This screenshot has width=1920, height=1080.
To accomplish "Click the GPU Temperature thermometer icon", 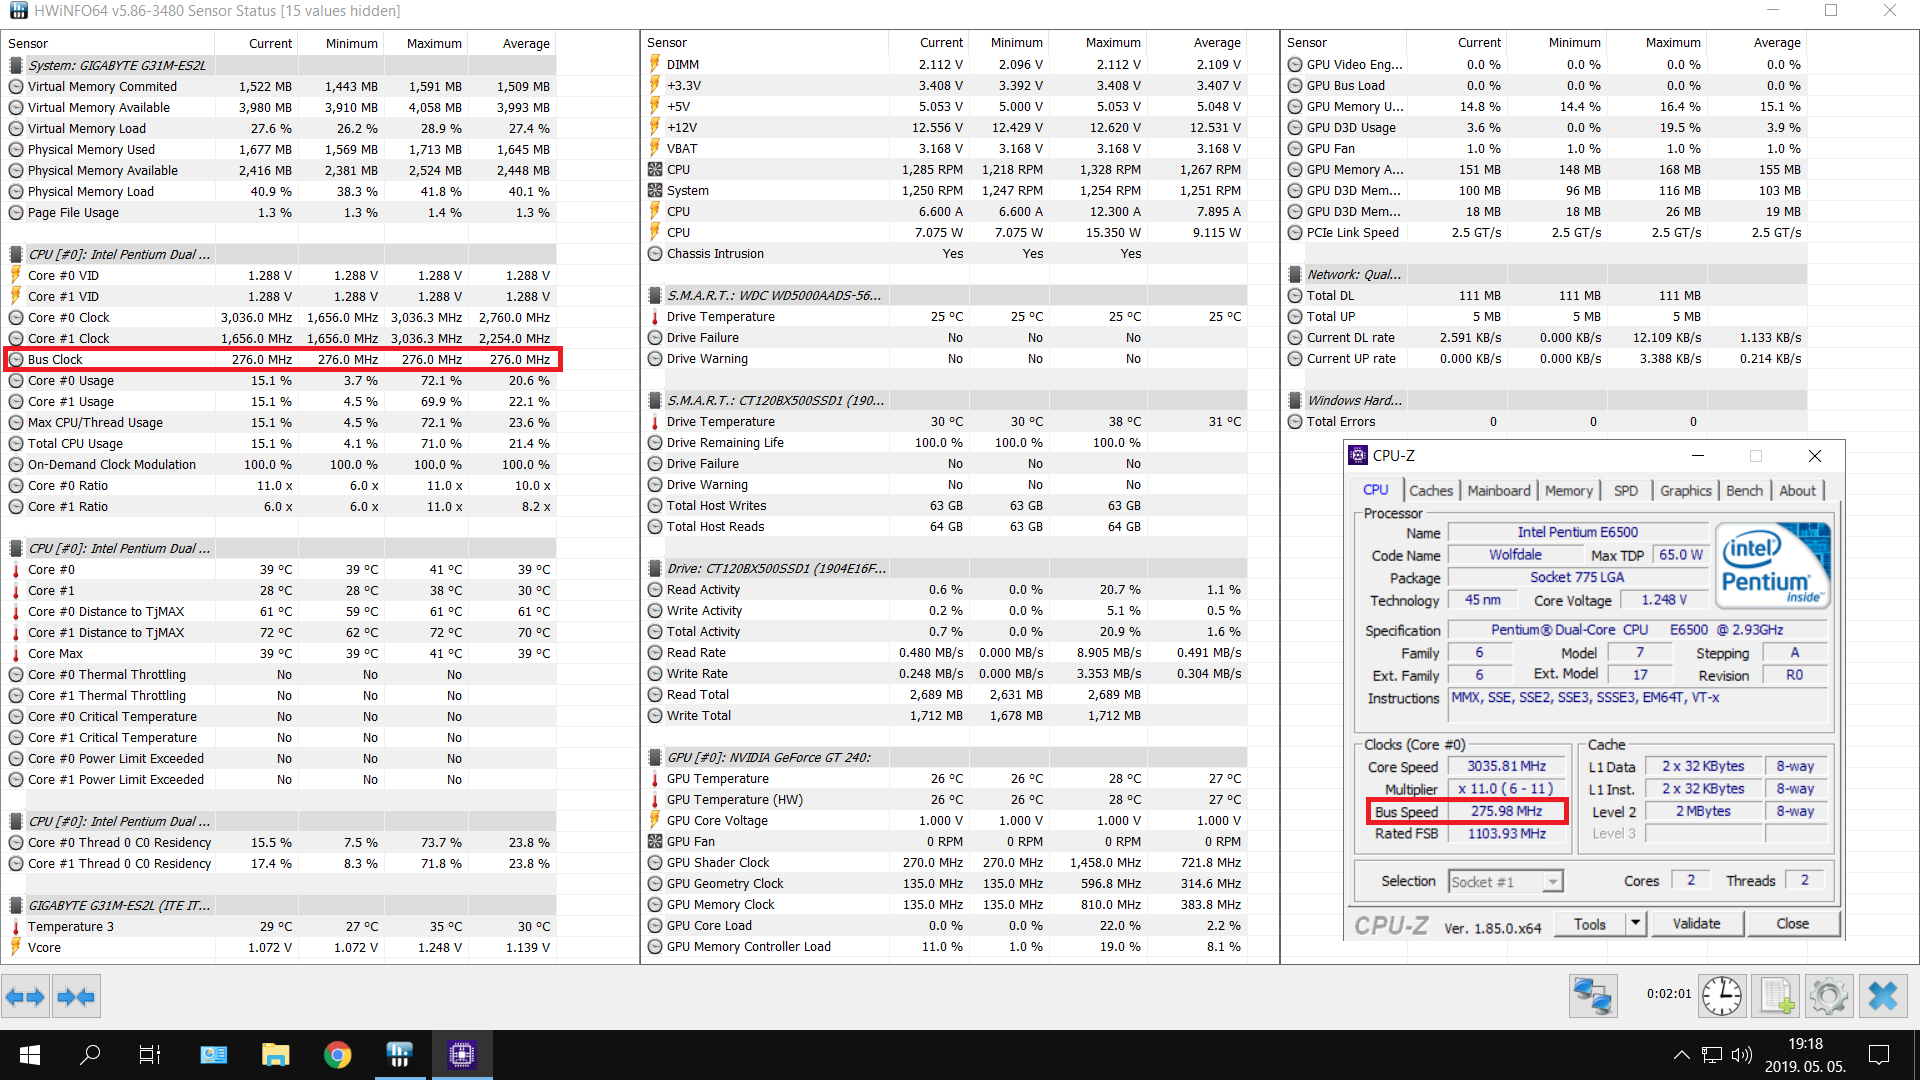I will 655,779.
